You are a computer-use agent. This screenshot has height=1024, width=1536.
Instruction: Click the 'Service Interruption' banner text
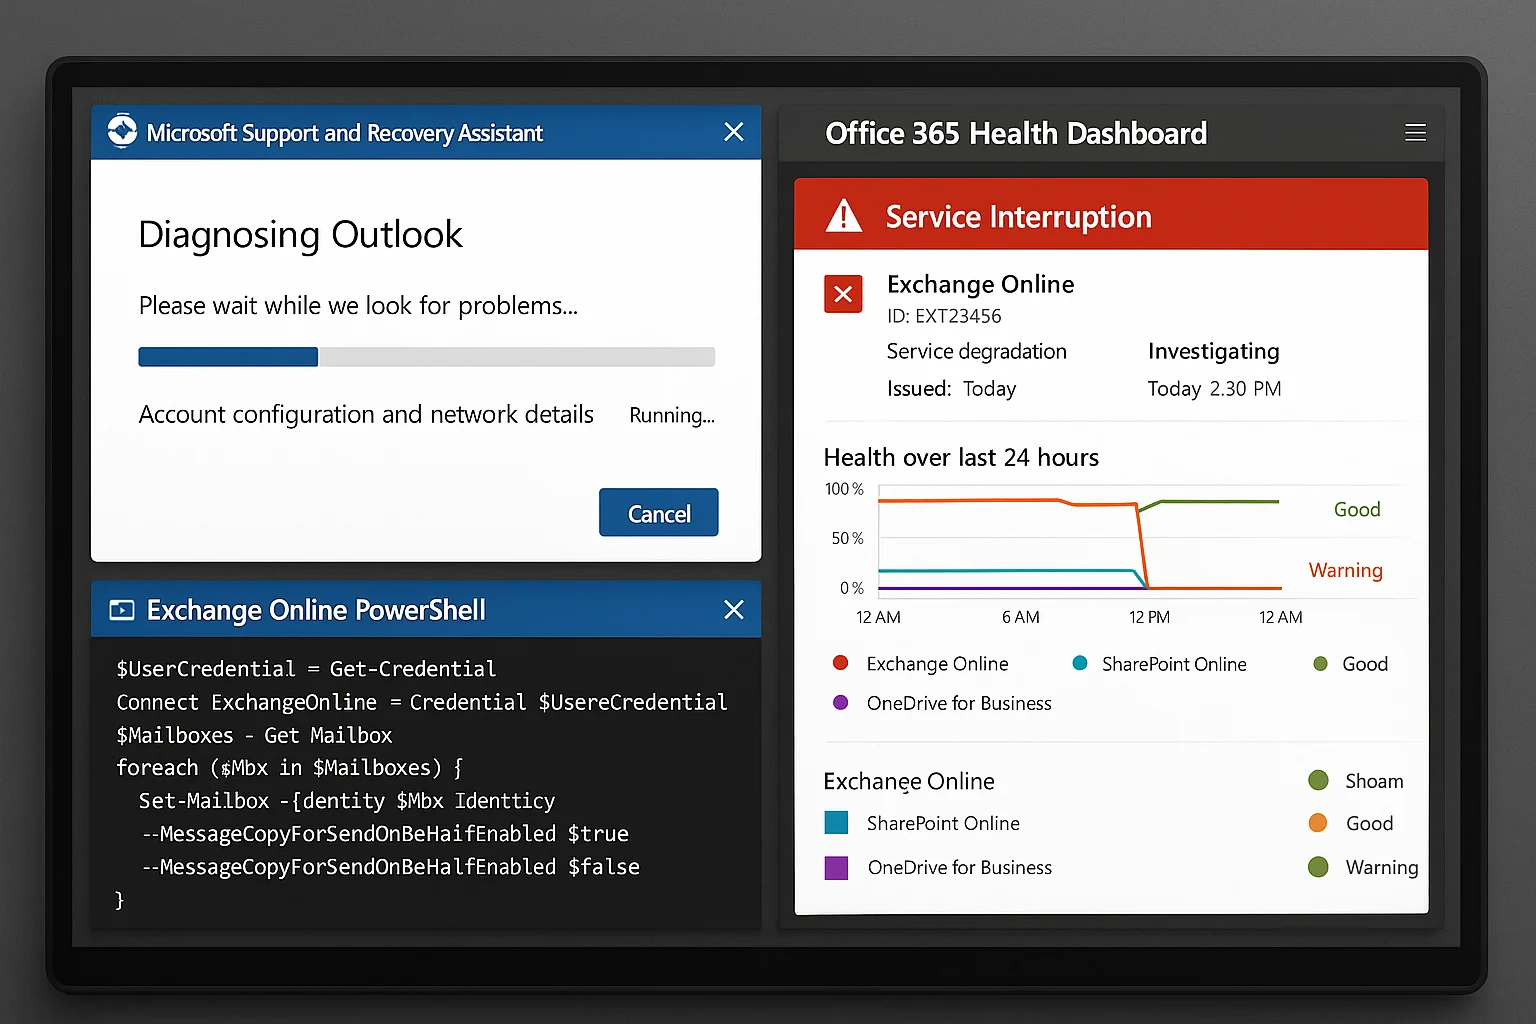coord(1018,217)
